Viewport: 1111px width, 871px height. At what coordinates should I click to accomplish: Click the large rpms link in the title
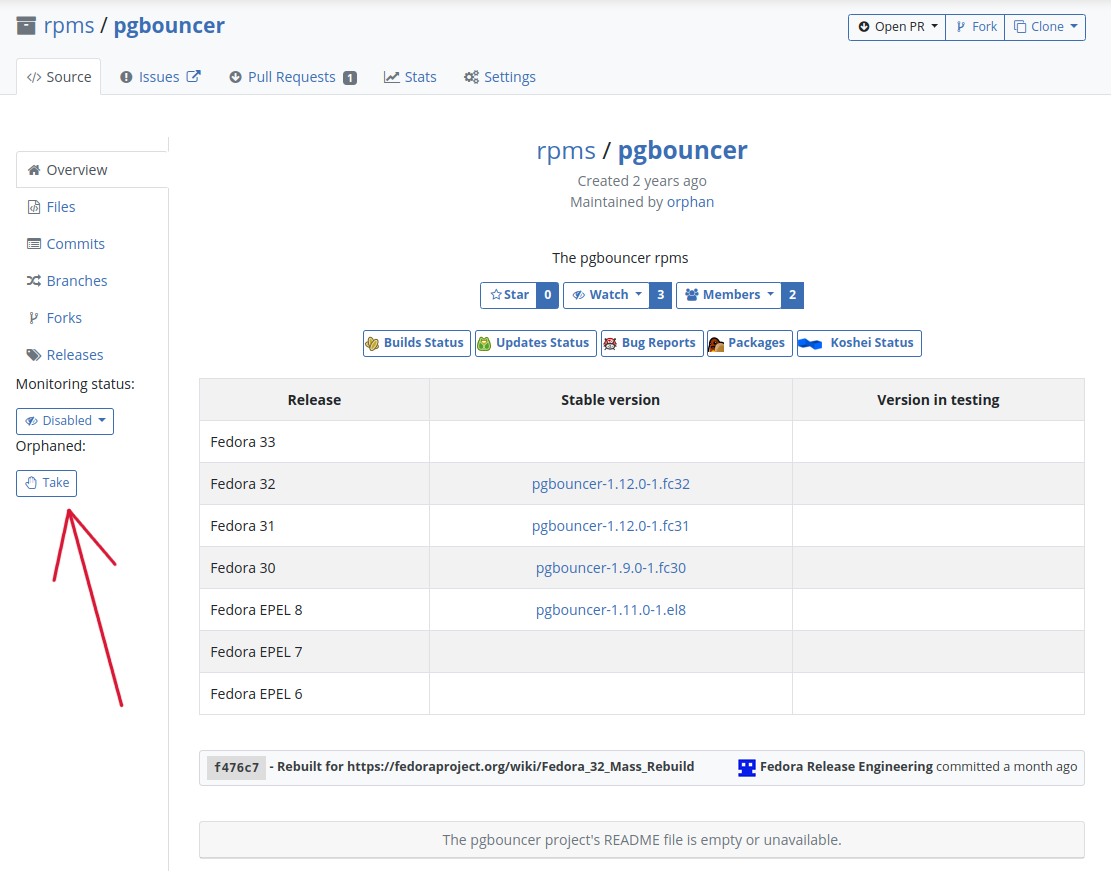566,151
